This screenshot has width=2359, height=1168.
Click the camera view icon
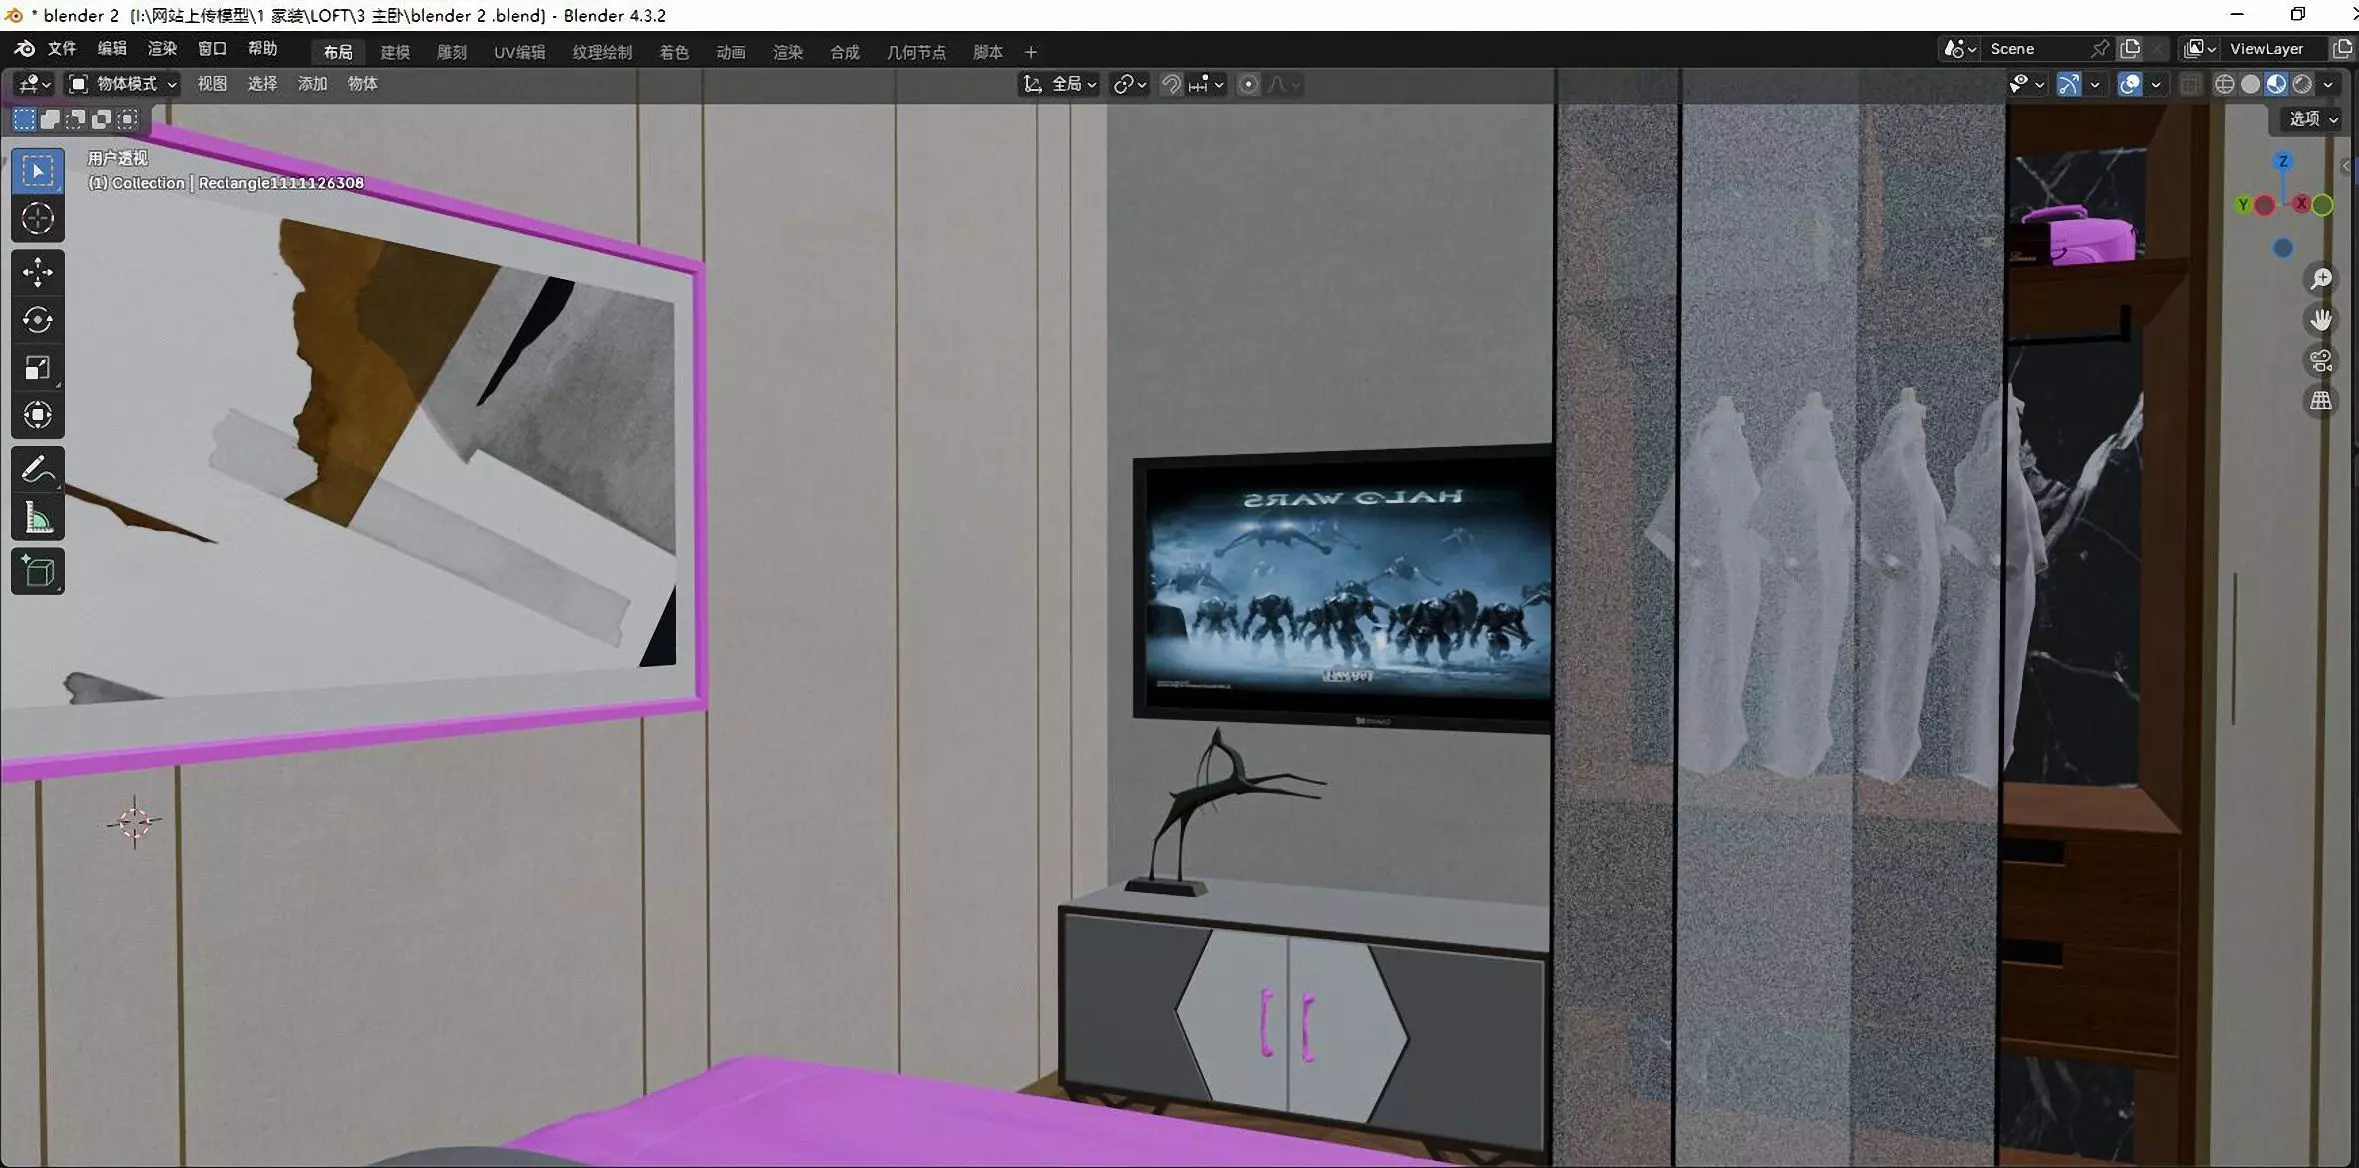pos(2321,361)
